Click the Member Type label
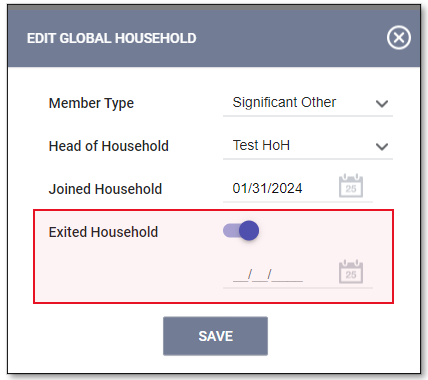The width and height of the screenshot is (428, 380). point(91,103)
